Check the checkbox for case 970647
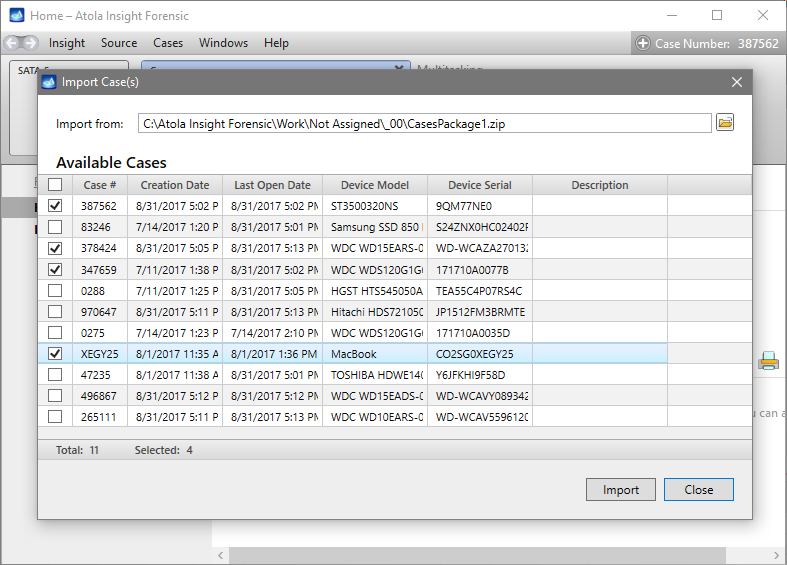Screen dimensions: 787x565 tap(55, 312)
